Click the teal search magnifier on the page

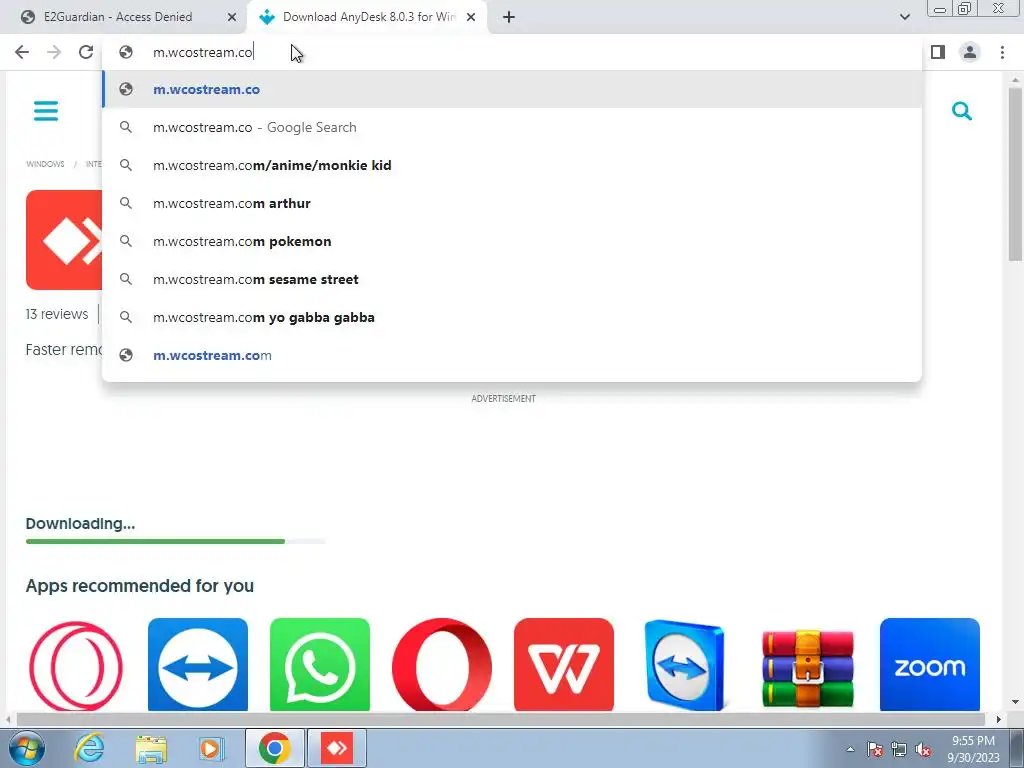point(961,111)
